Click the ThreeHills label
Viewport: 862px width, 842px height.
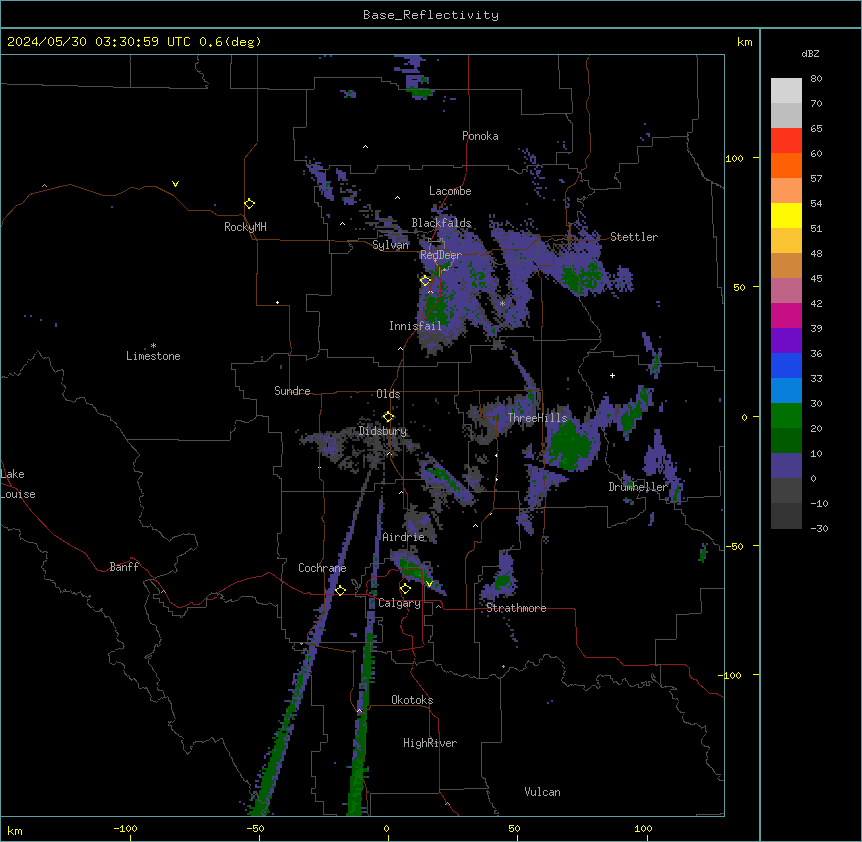point(538,418)
